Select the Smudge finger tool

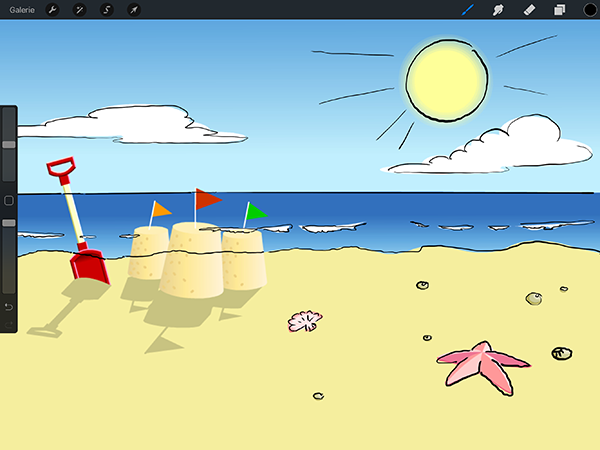click(498, 10)
